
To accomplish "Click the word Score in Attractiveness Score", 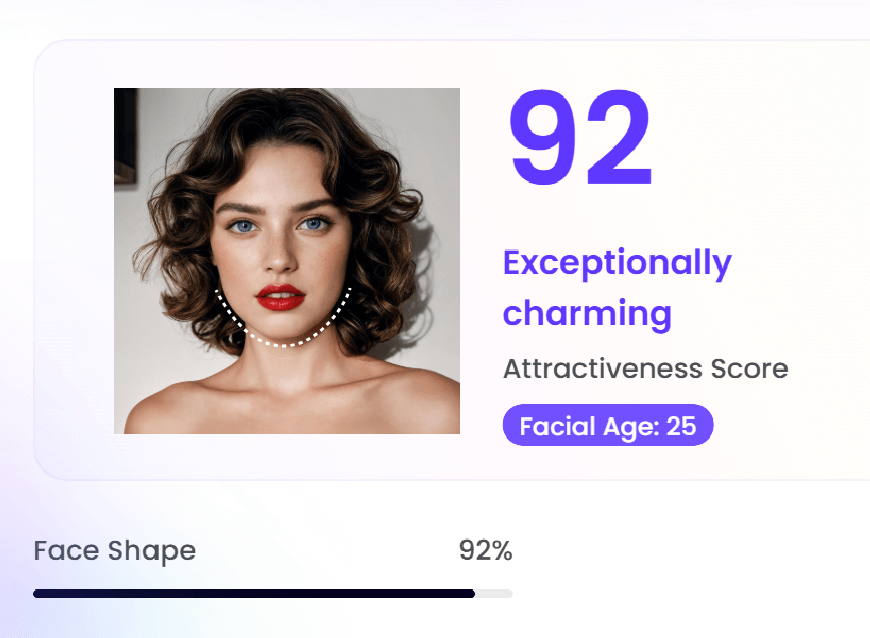I will (x=749, y=369).
